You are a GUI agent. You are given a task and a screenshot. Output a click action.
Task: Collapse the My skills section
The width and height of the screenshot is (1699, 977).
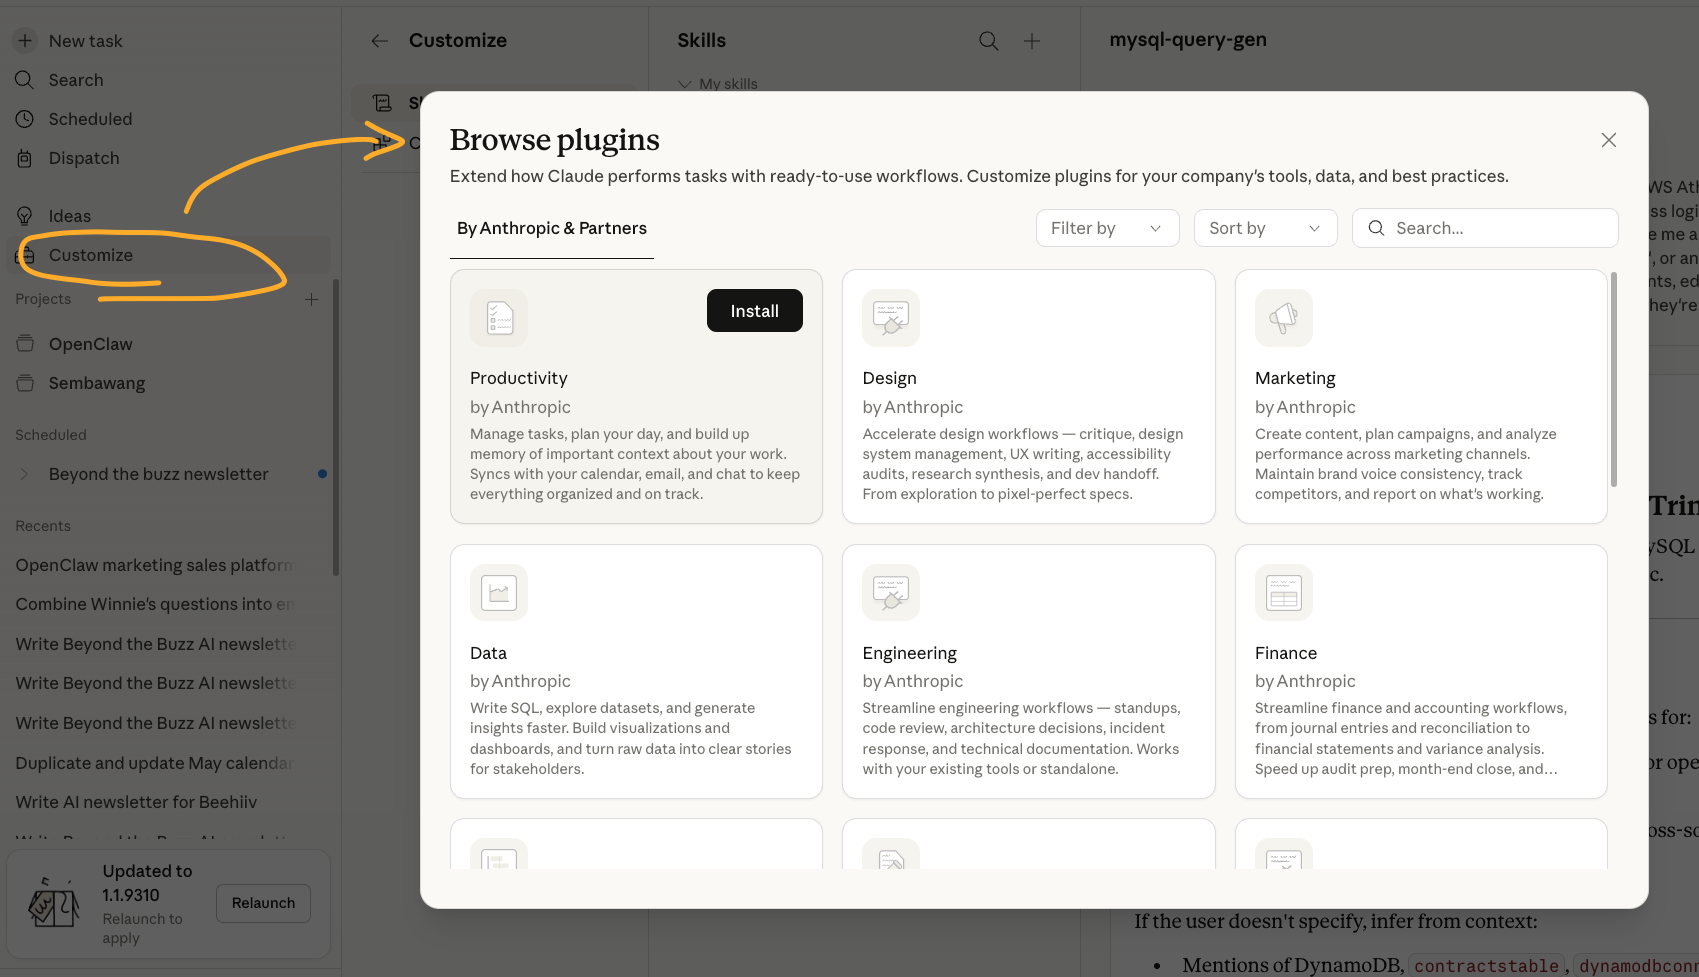(684, 84)
